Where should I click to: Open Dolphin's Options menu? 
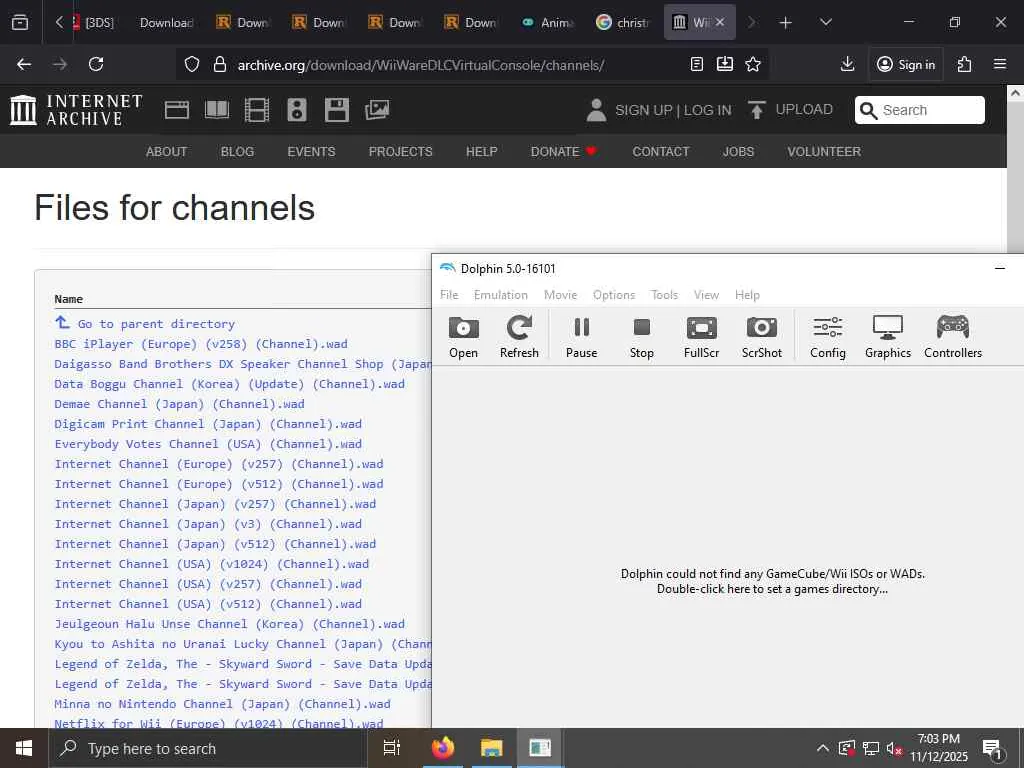click(614, 295)
